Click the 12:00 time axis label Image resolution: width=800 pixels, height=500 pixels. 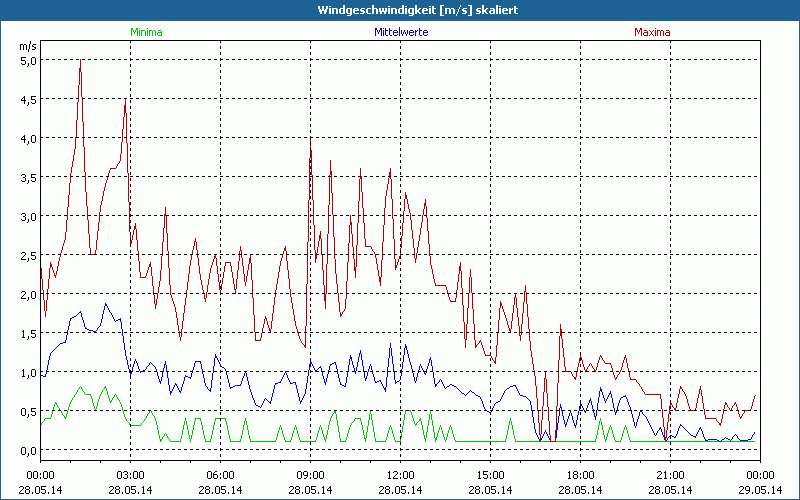pyautogui.click(x=400, y=475)
